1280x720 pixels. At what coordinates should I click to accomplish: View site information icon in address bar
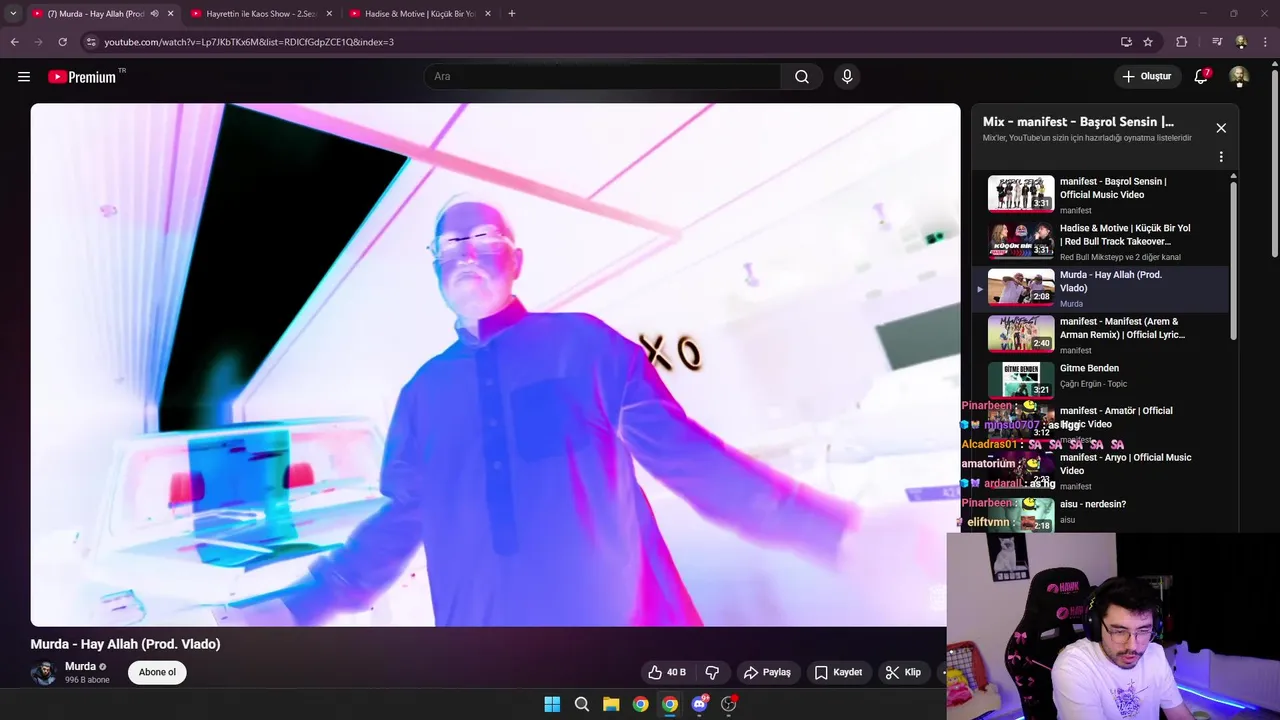[91, 42]
